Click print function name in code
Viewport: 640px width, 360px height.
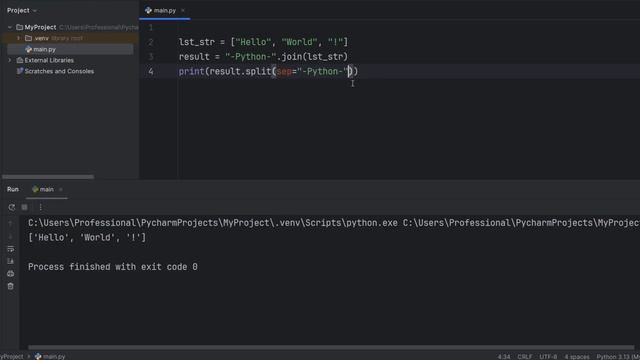[191, 71]
